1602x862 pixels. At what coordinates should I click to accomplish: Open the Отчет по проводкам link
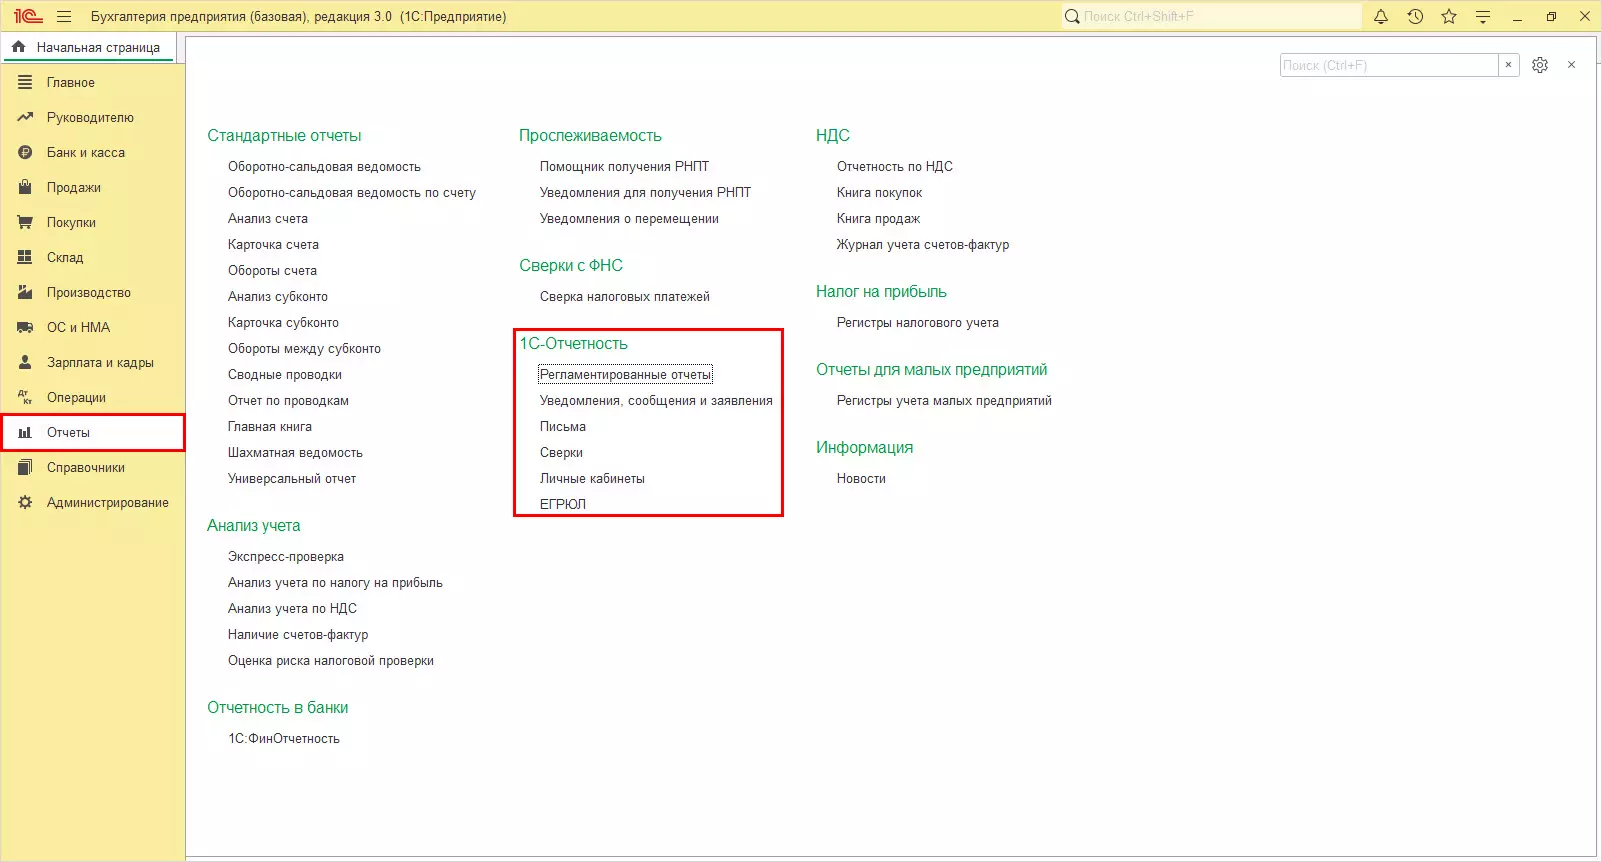click(288, 400)
